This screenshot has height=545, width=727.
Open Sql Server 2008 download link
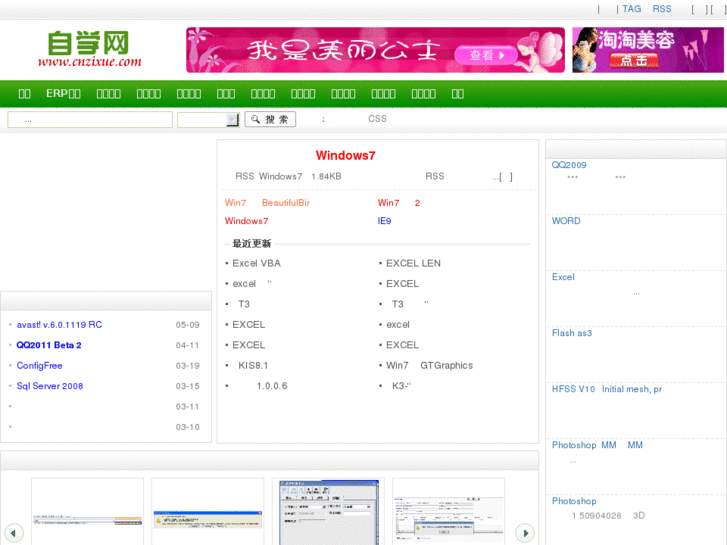[x=50, y=386]
